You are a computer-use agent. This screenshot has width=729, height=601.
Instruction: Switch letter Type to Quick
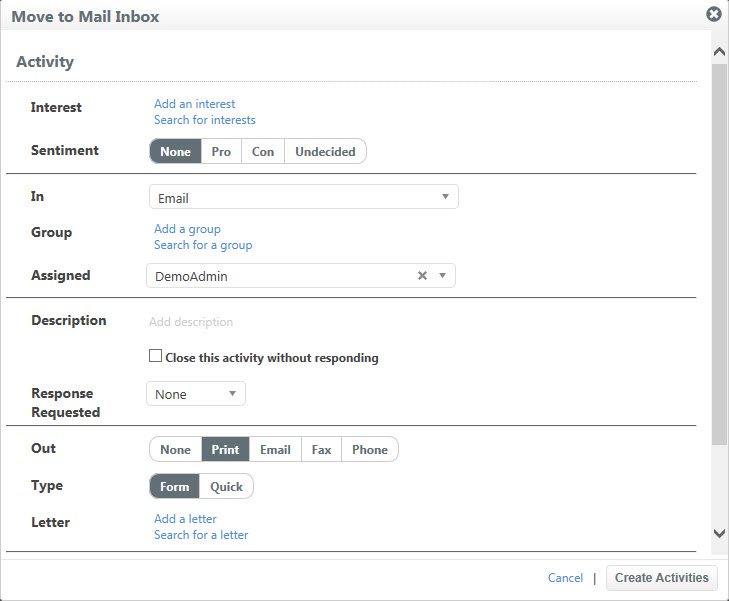click(226, 487)
